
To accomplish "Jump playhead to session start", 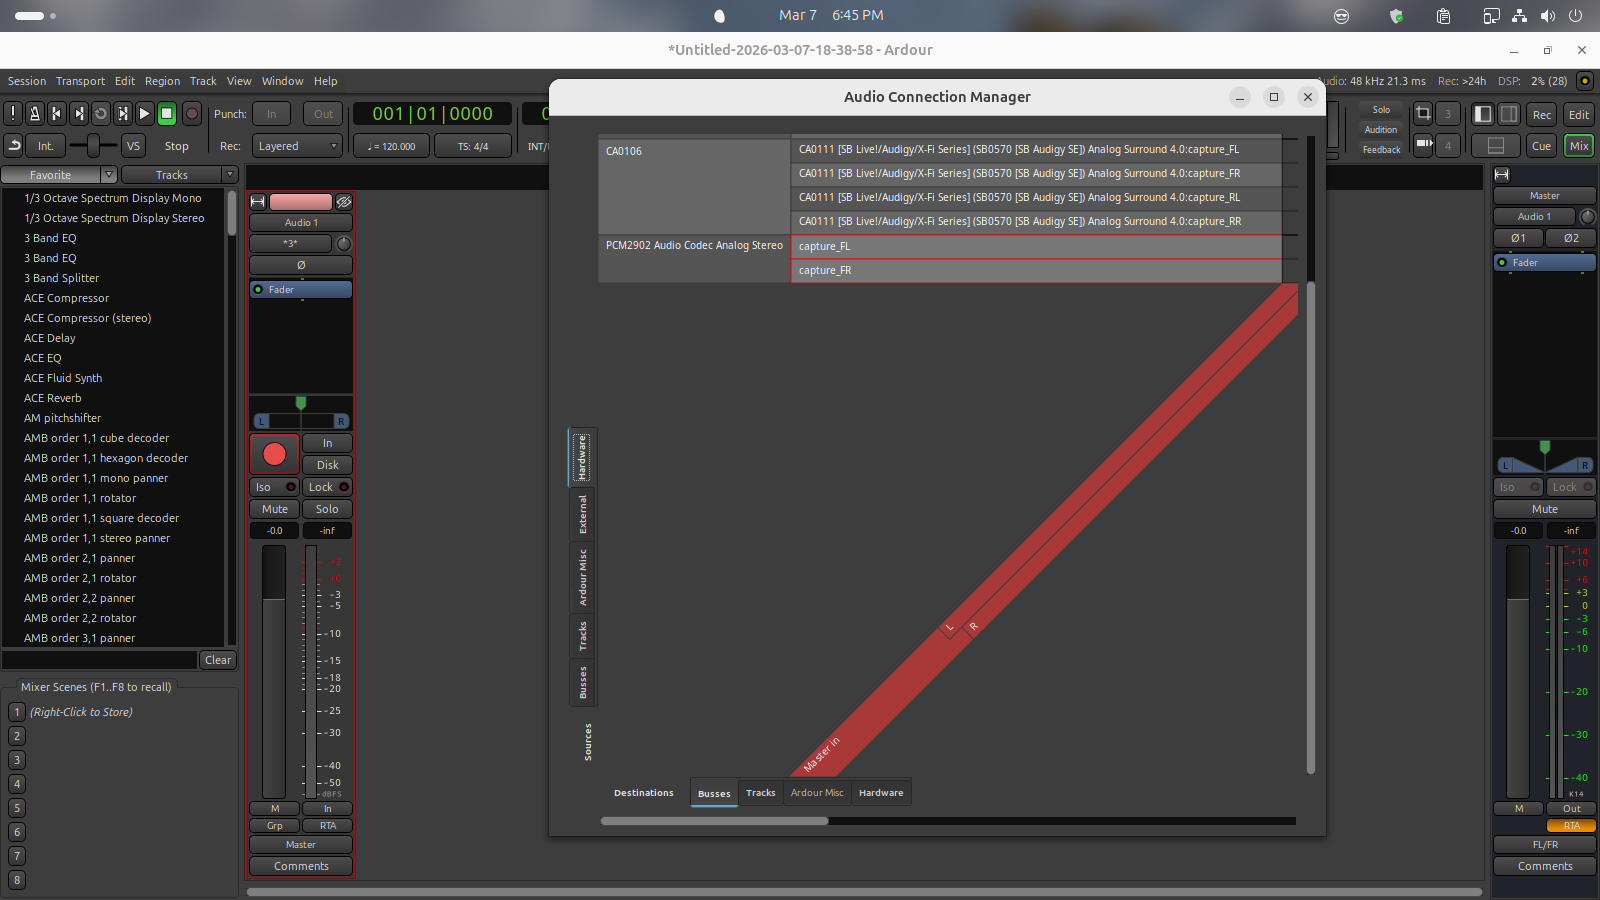I will click(57, 114).
